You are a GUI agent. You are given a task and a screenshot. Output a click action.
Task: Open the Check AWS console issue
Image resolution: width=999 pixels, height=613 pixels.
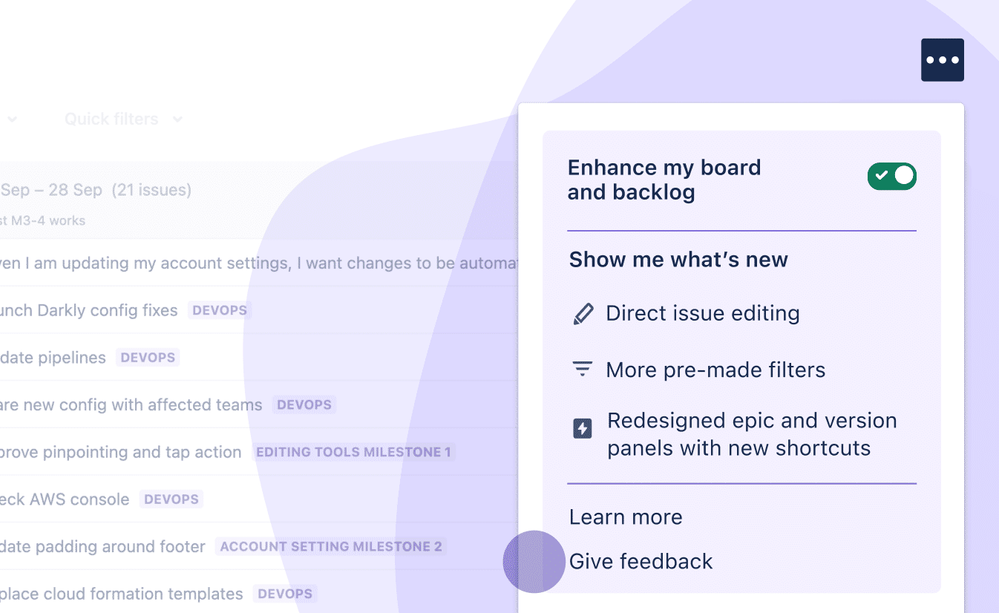[65, 499]
